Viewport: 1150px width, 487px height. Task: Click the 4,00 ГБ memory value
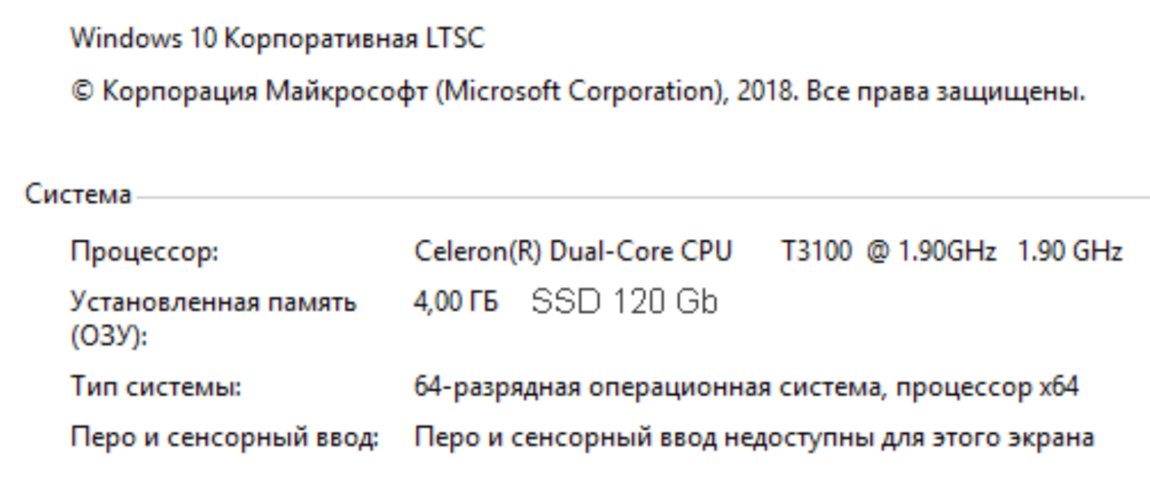(x=455, y=302)
